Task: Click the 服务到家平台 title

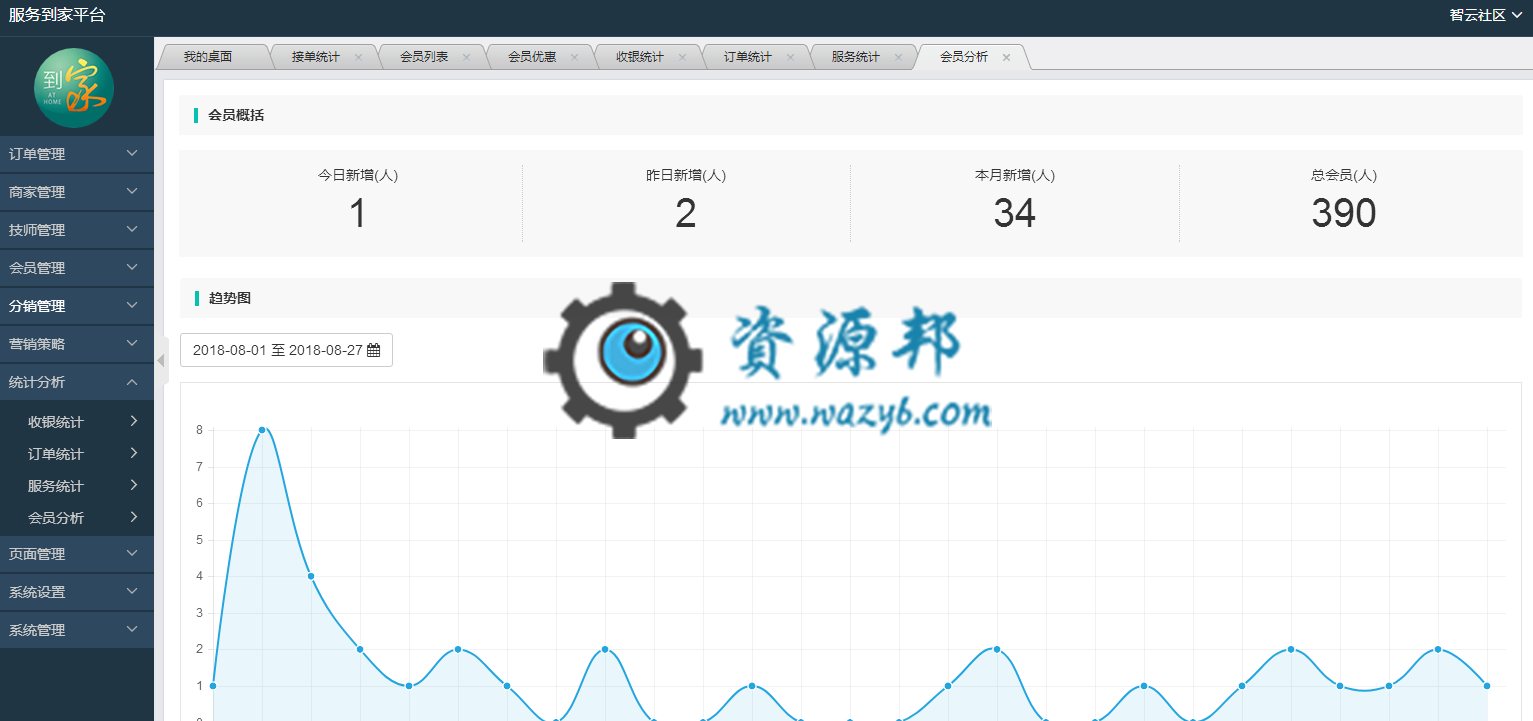Action: coord(56,15)
